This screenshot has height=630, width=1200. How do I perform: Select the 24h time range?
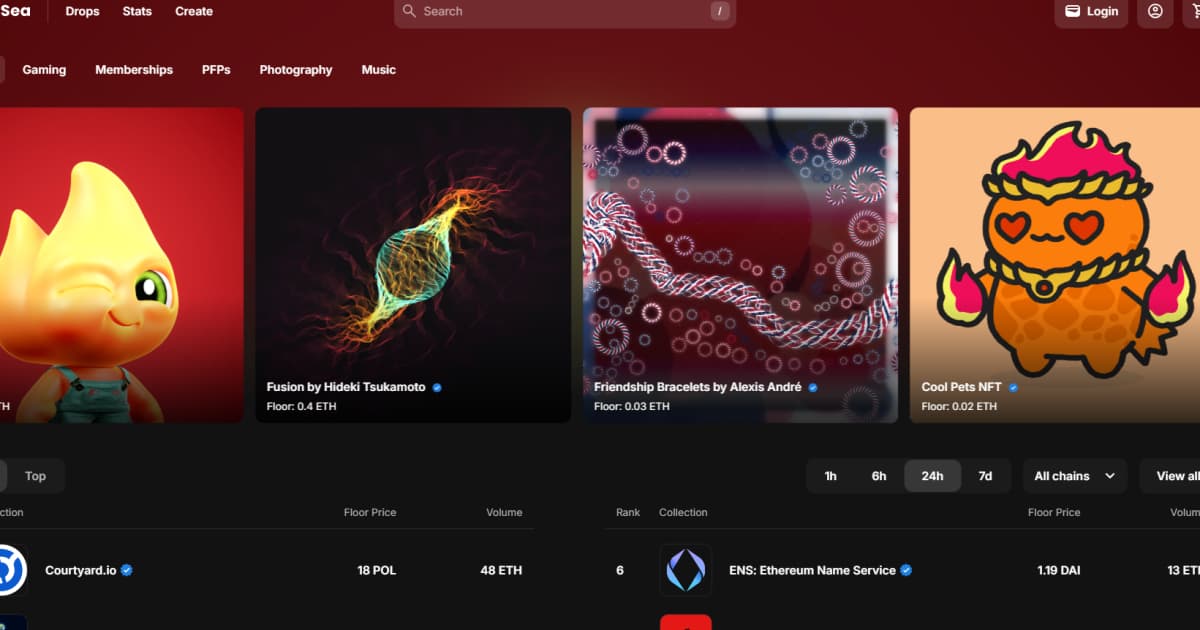coord(932,476)
